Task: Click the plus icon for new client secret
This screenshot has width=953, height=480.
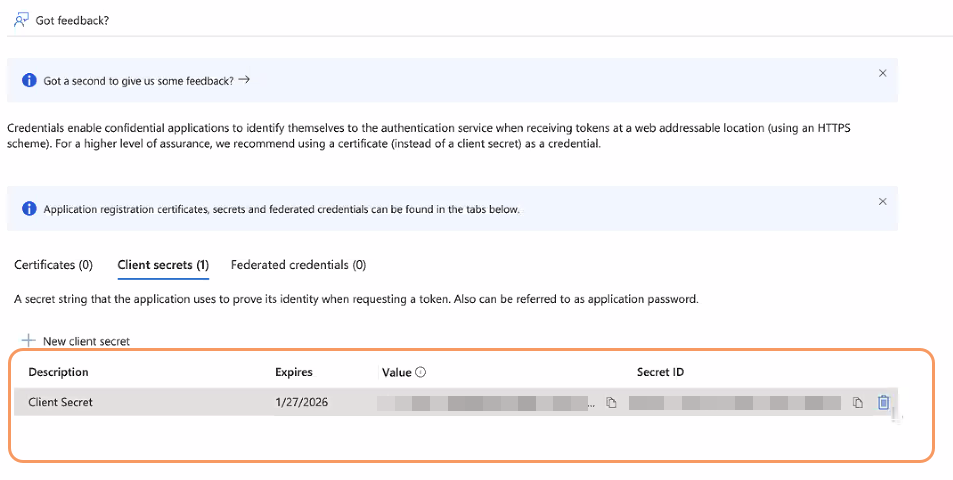Action: tap(28, 340)
